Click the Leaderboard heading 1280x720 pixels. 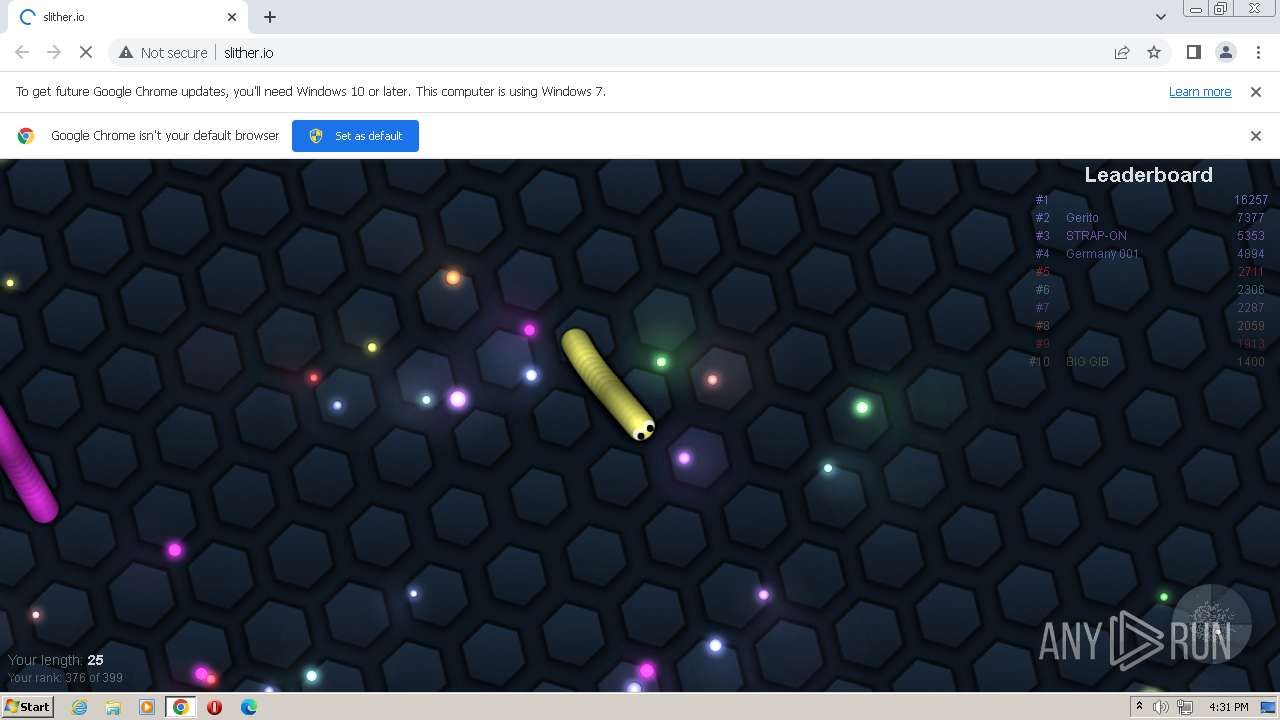click(x=1148, y=174)
